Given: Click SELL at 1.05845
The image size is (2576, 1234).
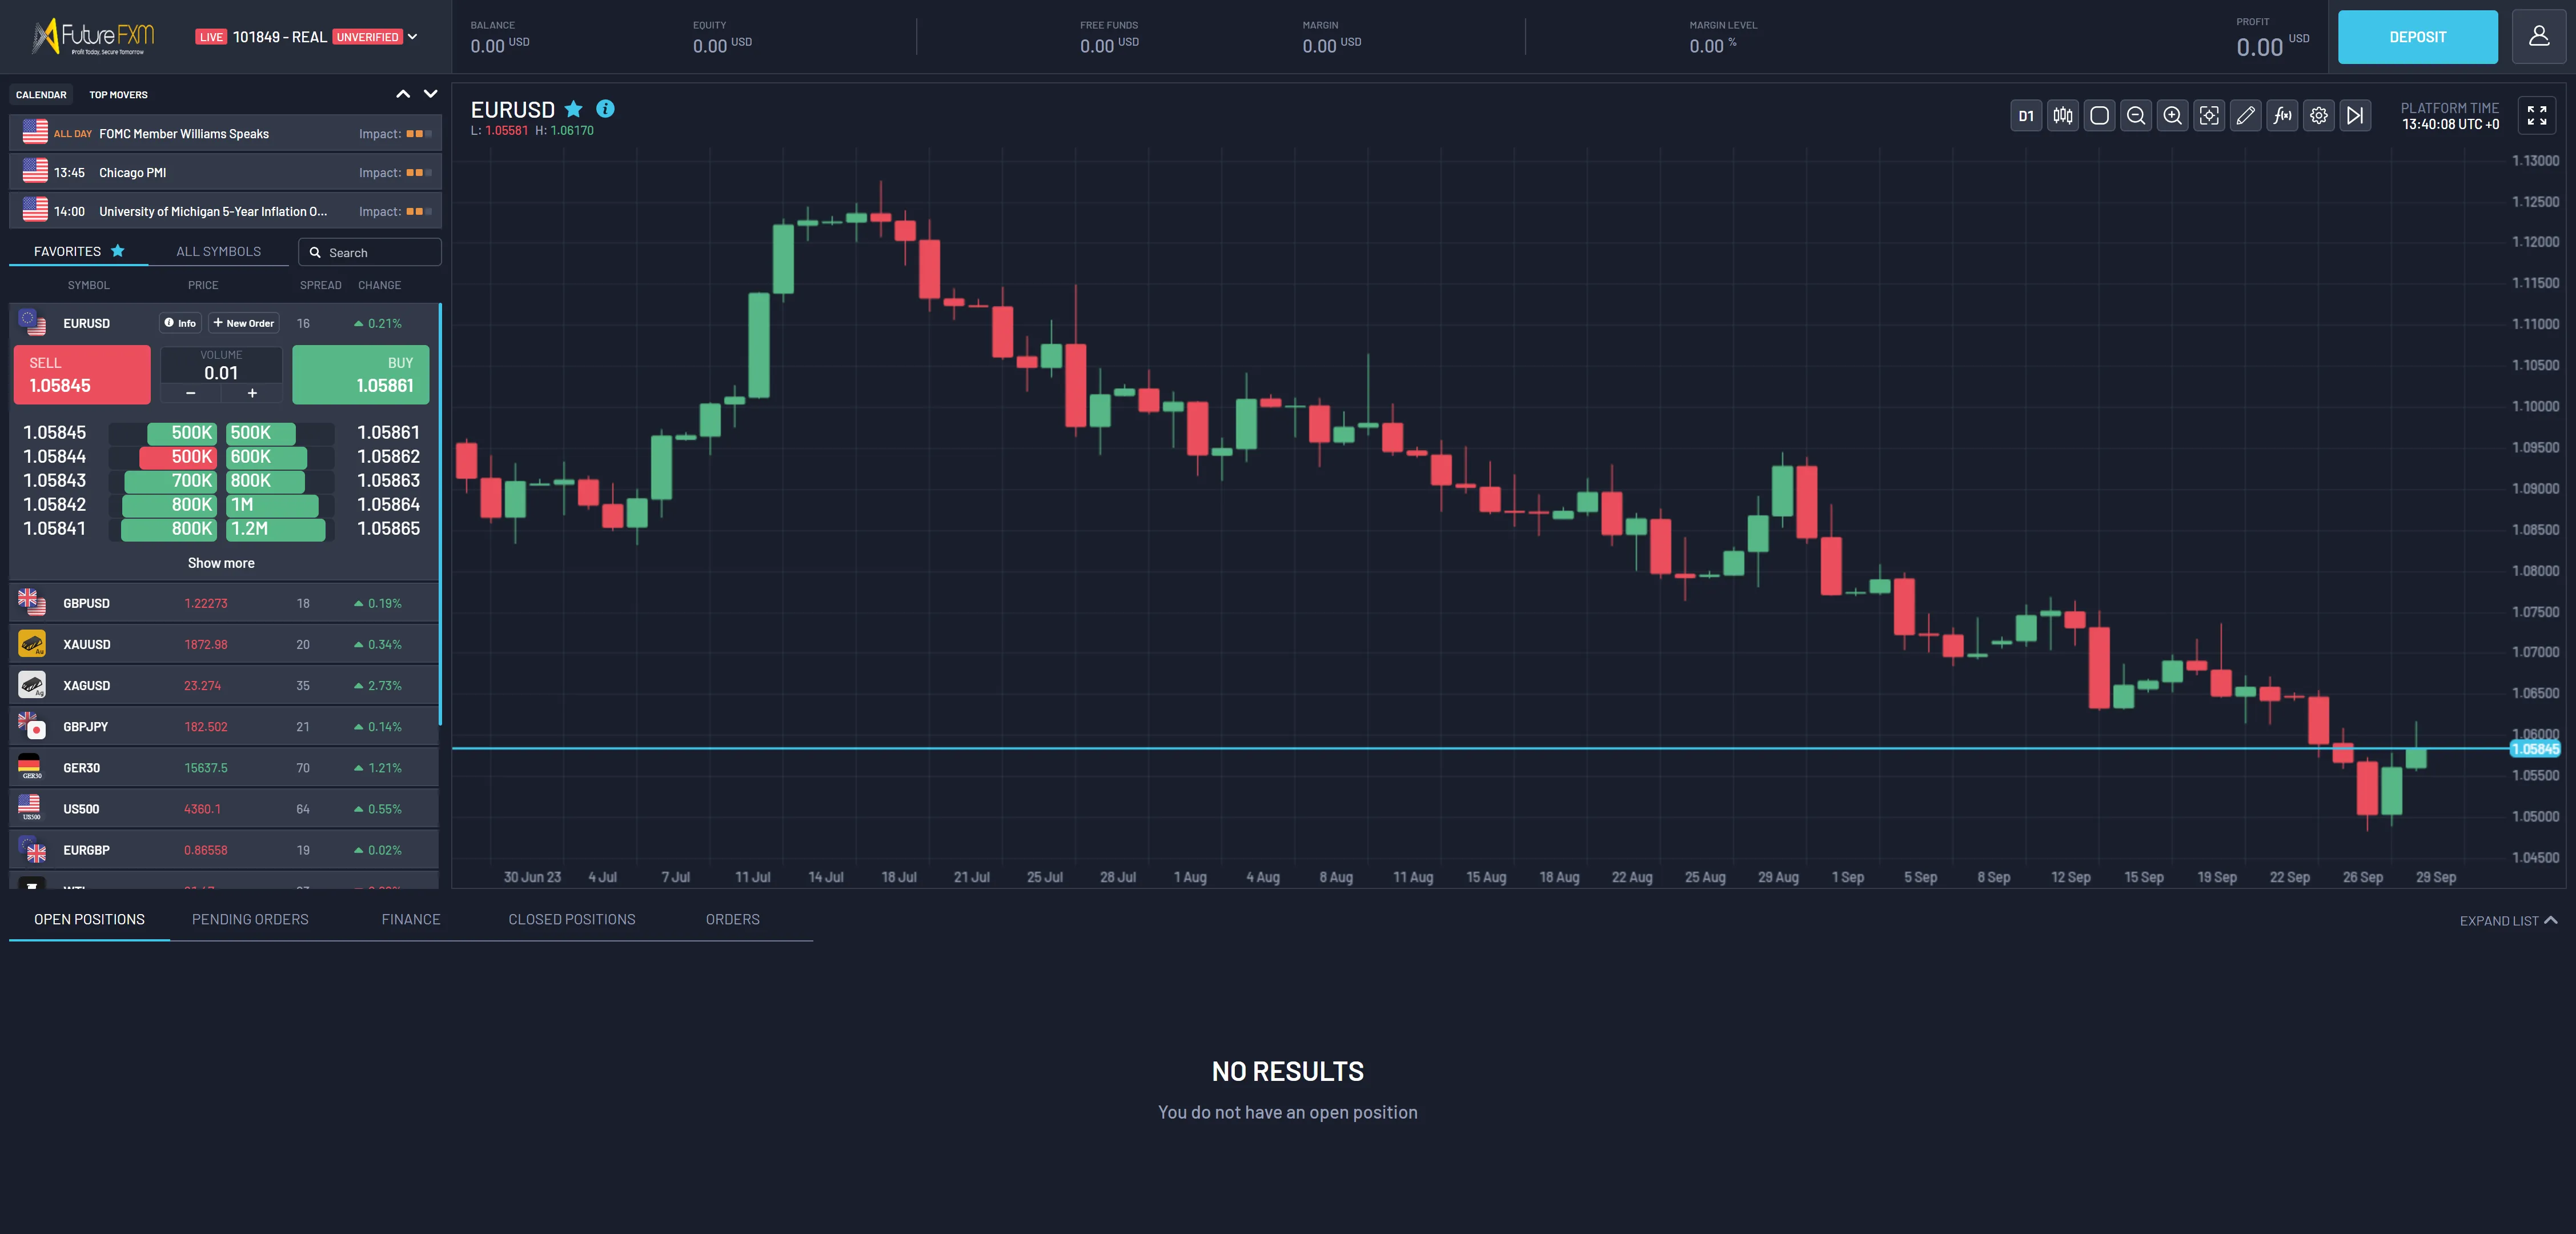Looking at the screenshot, I should (82, 375).
